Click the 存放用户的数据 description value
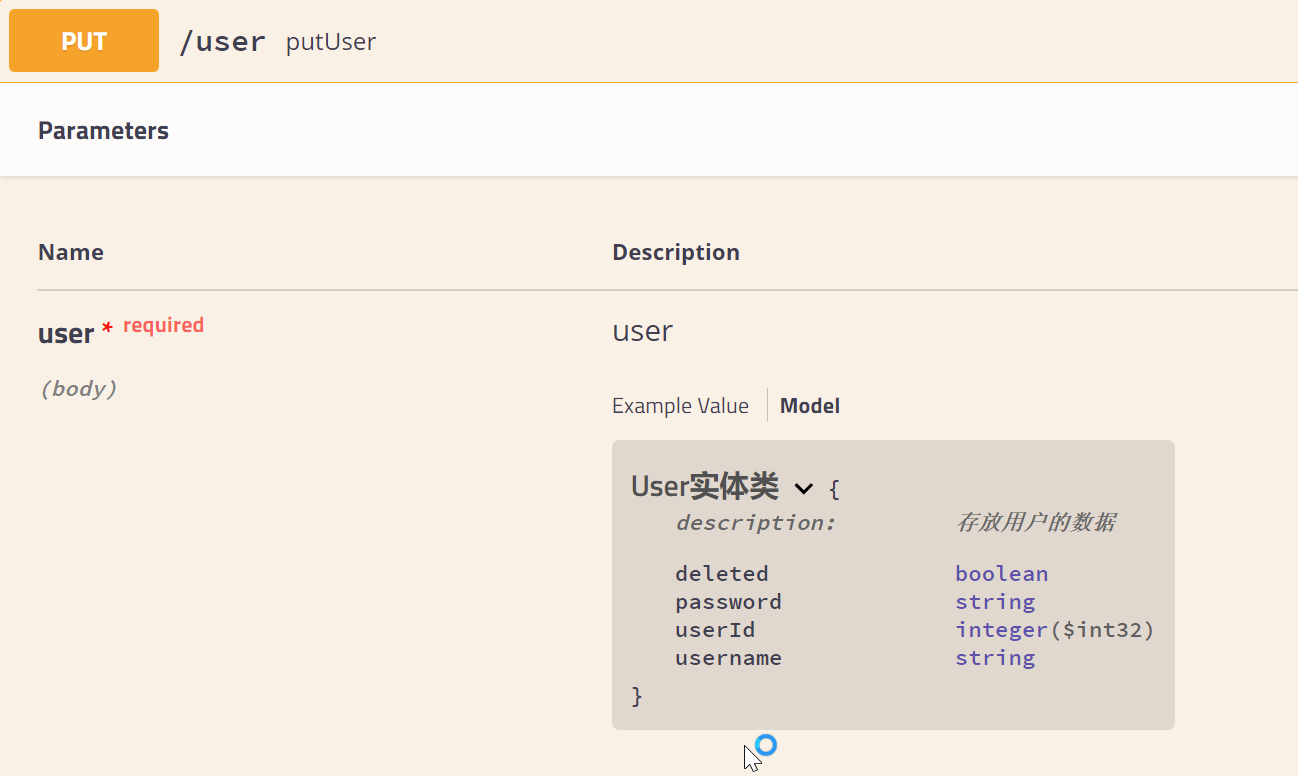Screen dimensions: 1298x776 coord(1036,522)
